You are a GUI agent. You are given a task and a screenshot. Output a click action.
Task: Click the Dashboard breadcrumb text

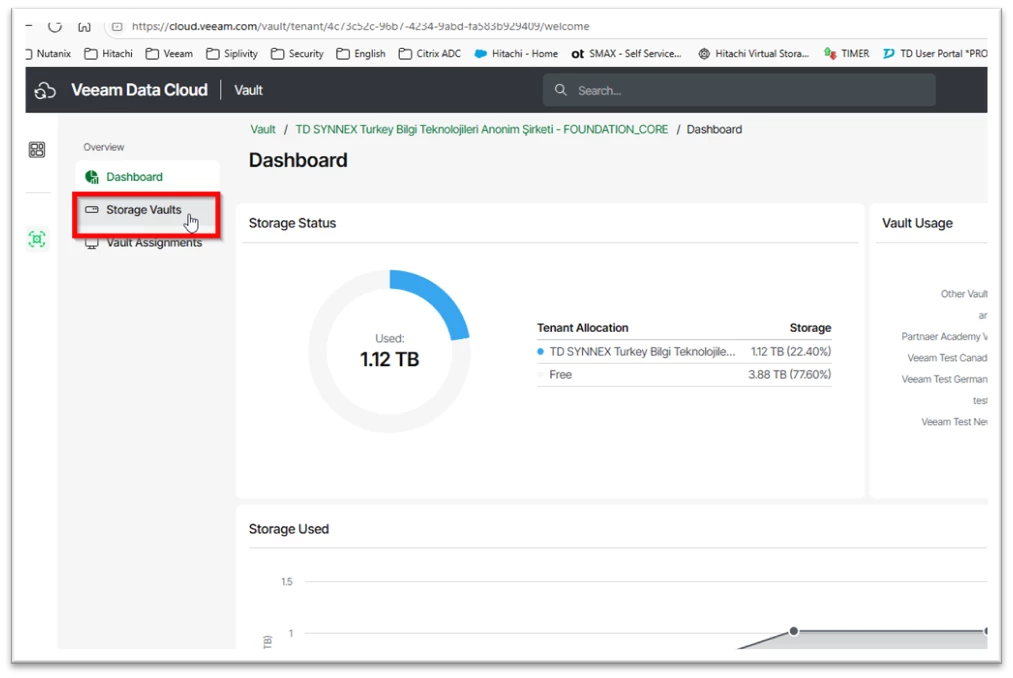pos(714,129)
